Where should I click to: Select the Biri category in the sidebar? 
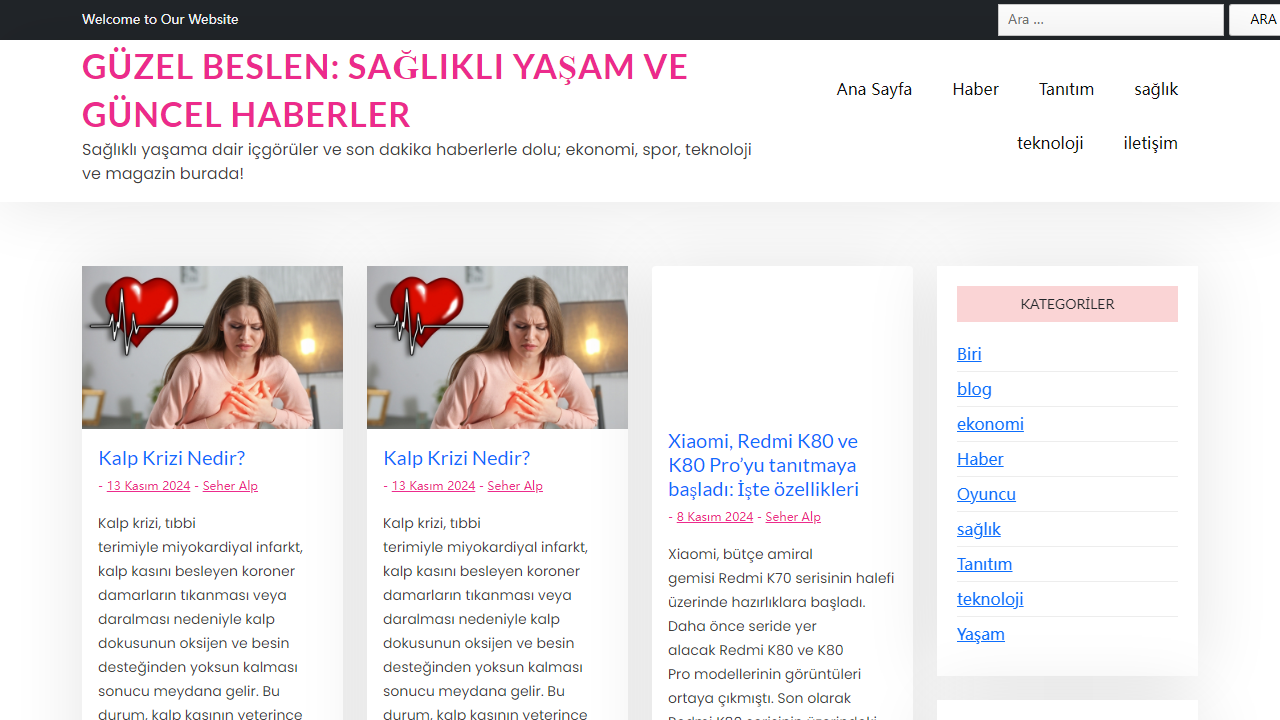pos(969,354)
